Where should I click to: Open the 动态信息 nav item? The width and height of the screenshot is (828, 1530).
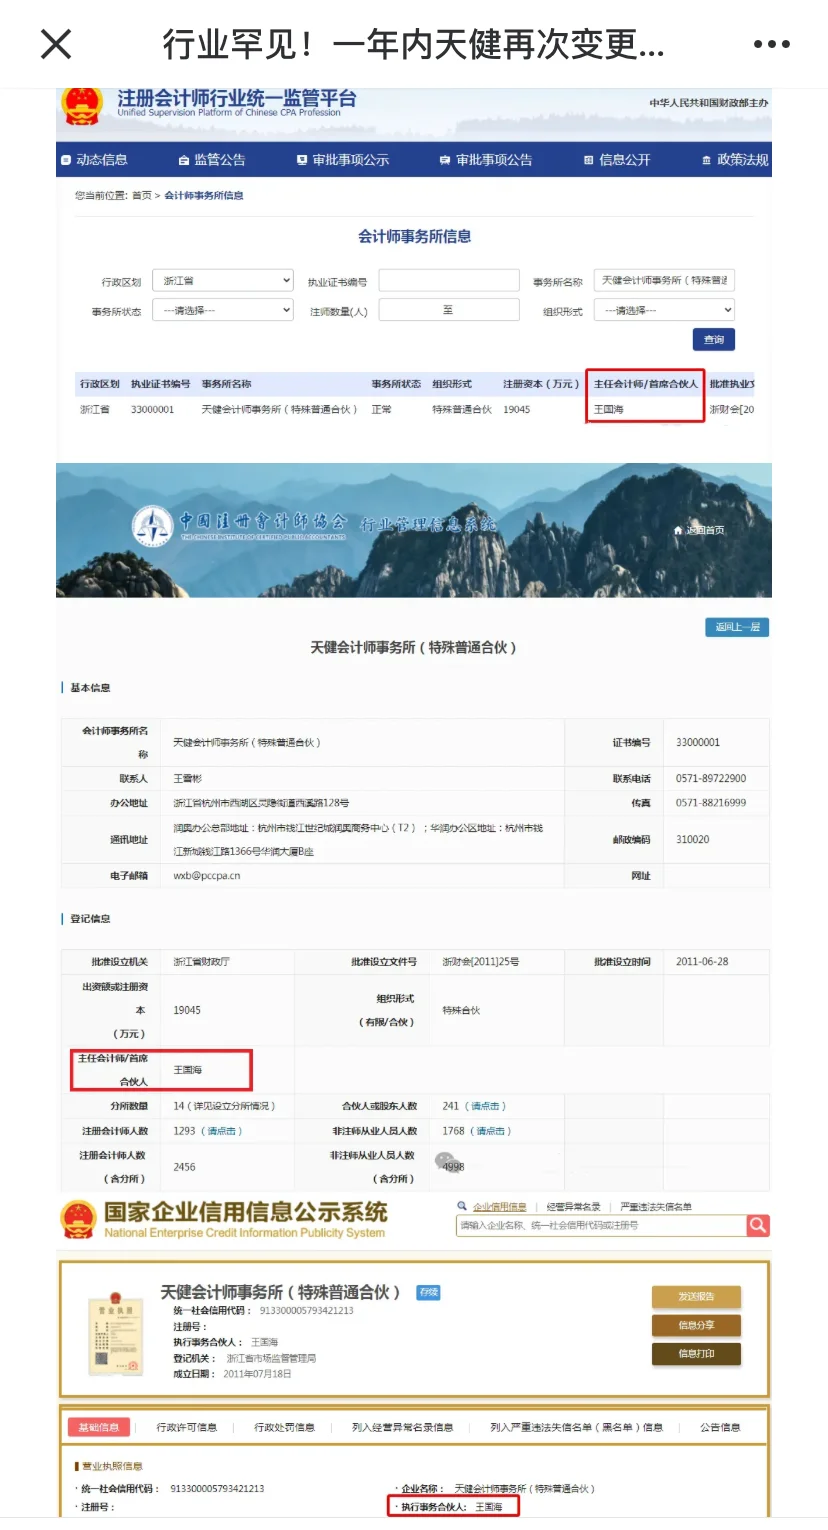pyautogui.click(x=95, y=160)
